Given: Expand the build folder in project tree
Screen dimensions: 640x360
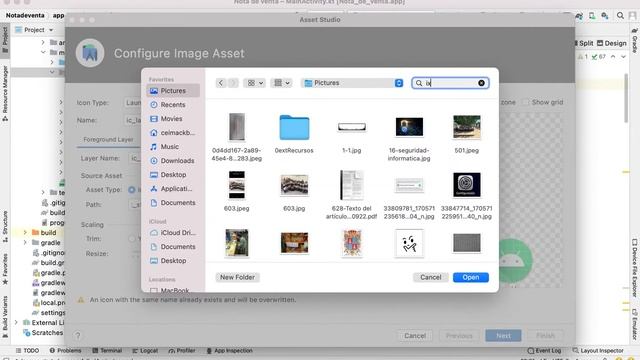Looking at the screenshot, I should (25, 233).
